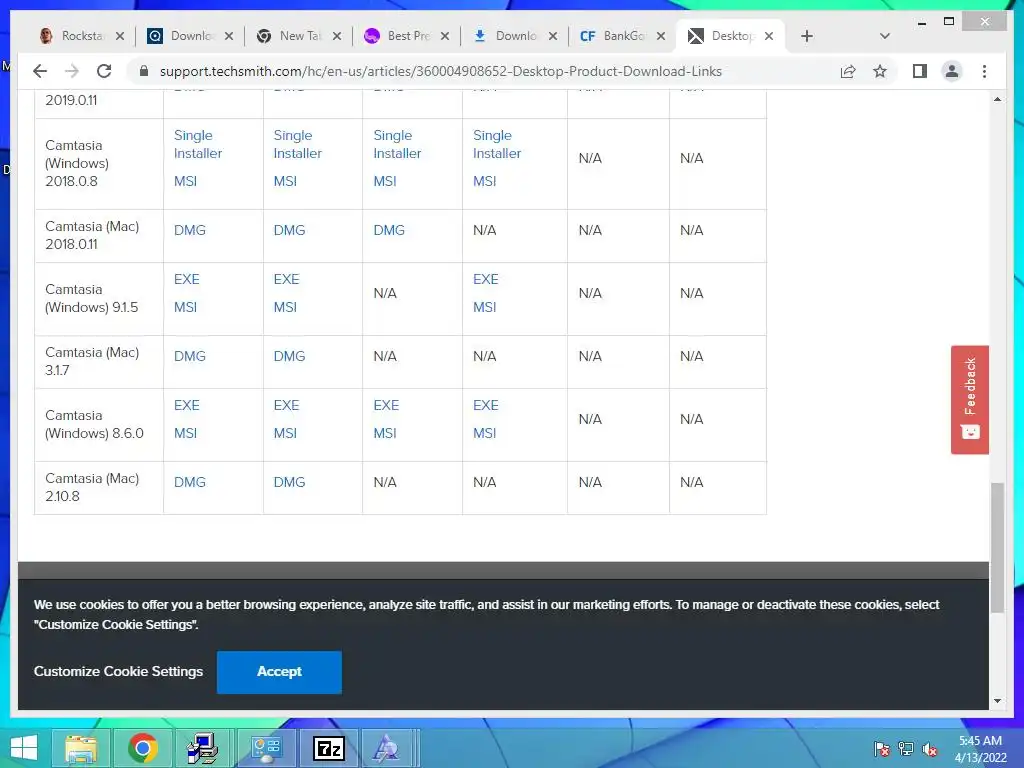The height and width of the screenshot is (768, 1024).
Task: Click the Camtasia (Windows) 8.6.0 row label
Action: tap(94, 424)
